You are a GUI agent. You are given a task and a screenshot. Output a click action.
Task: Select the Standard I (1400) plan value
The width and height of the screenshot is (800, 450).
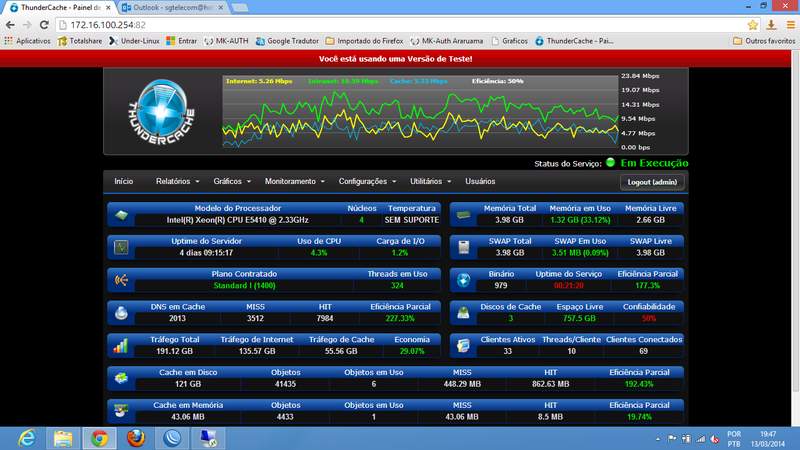point(244,286)
